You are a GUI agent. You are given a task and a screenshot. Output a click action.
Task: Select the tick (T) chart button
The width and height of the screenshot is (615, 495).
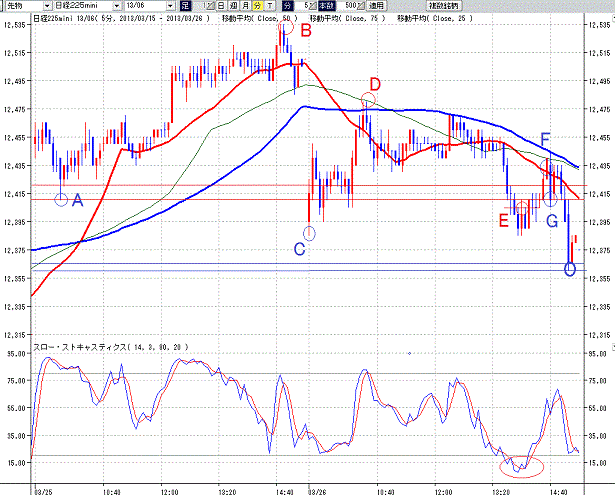click(x=269, y=5)
